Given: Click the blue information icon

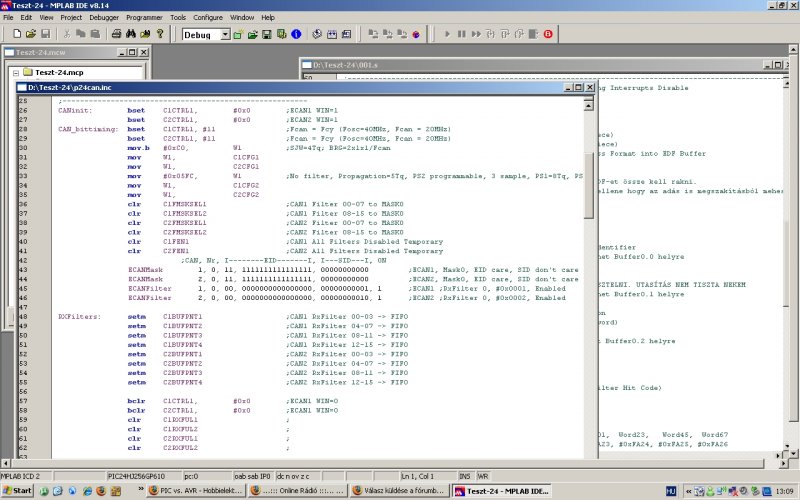Looking at the screenshot, I should pyautogui.click(x=296, y=34).
